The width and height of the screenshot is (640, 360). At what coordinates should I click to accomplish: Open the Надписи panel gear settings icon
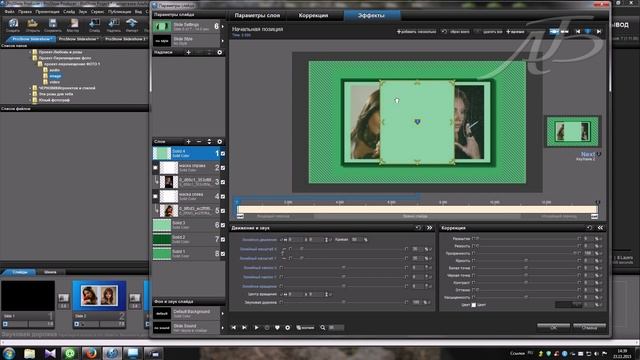tap(220, 52)
